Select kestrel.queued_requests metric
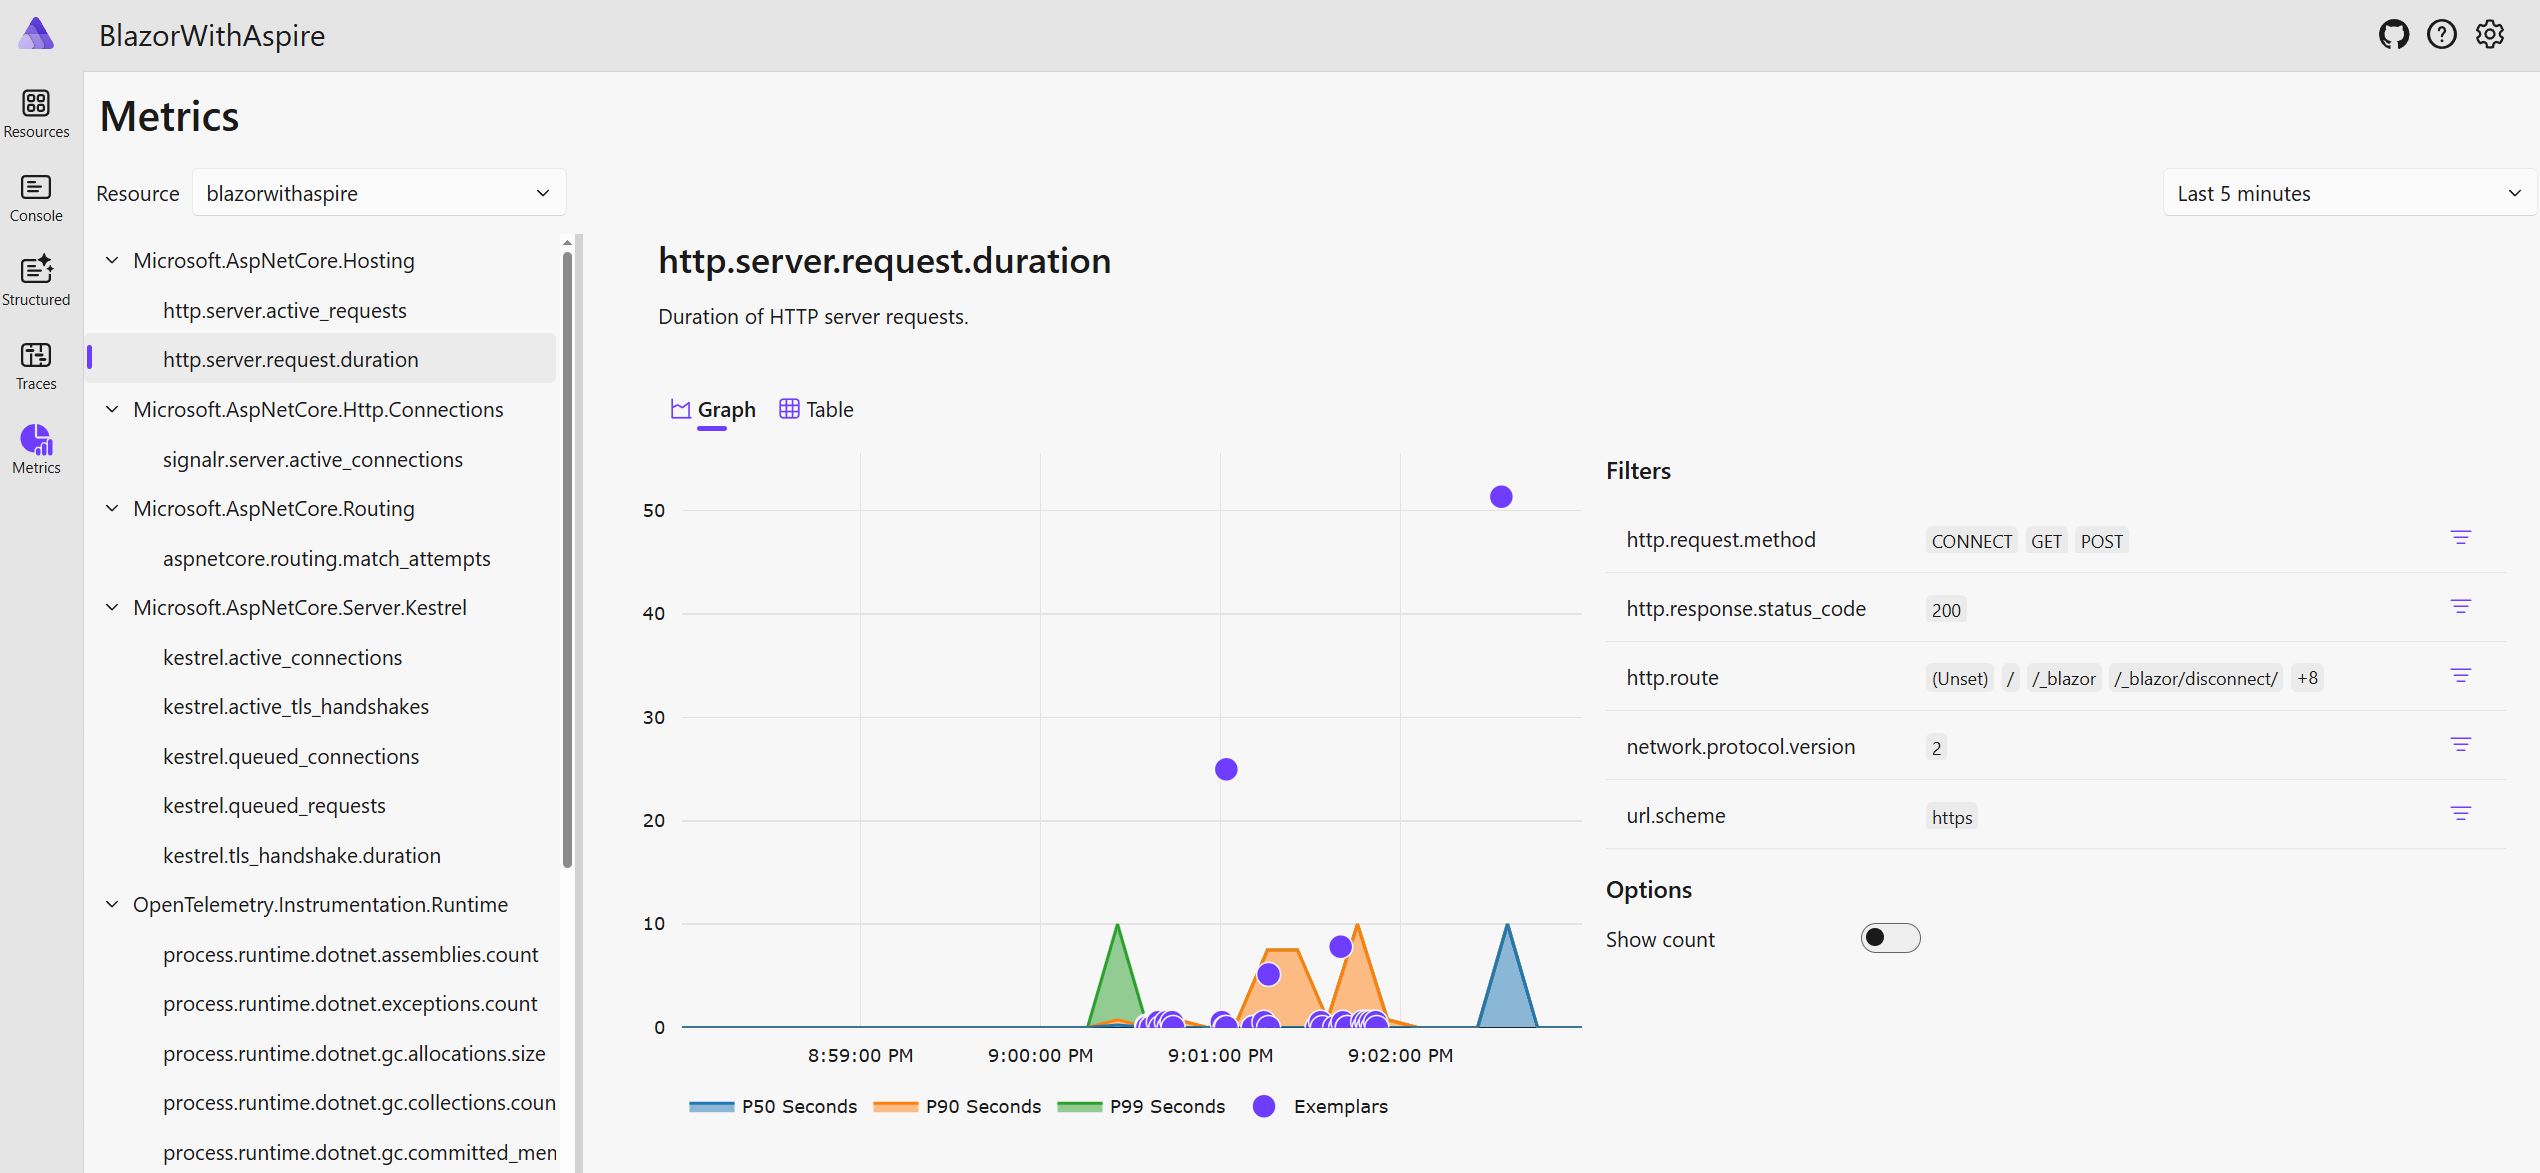Viewport: 2540px width, 1173px height. coord(274,805)
